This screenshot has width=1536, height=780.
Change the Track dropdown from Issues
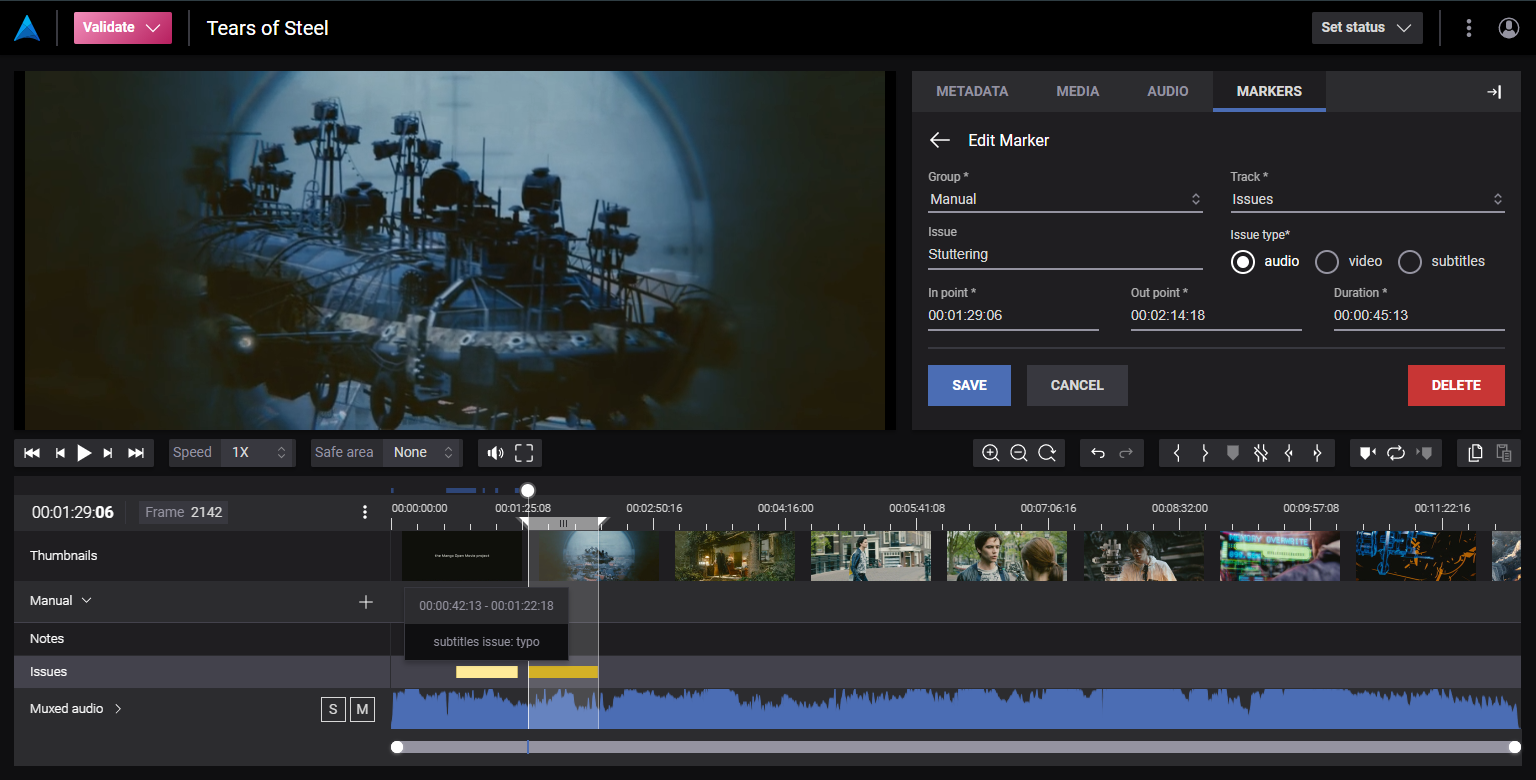pyautogui.click(x=1367, y=200)
